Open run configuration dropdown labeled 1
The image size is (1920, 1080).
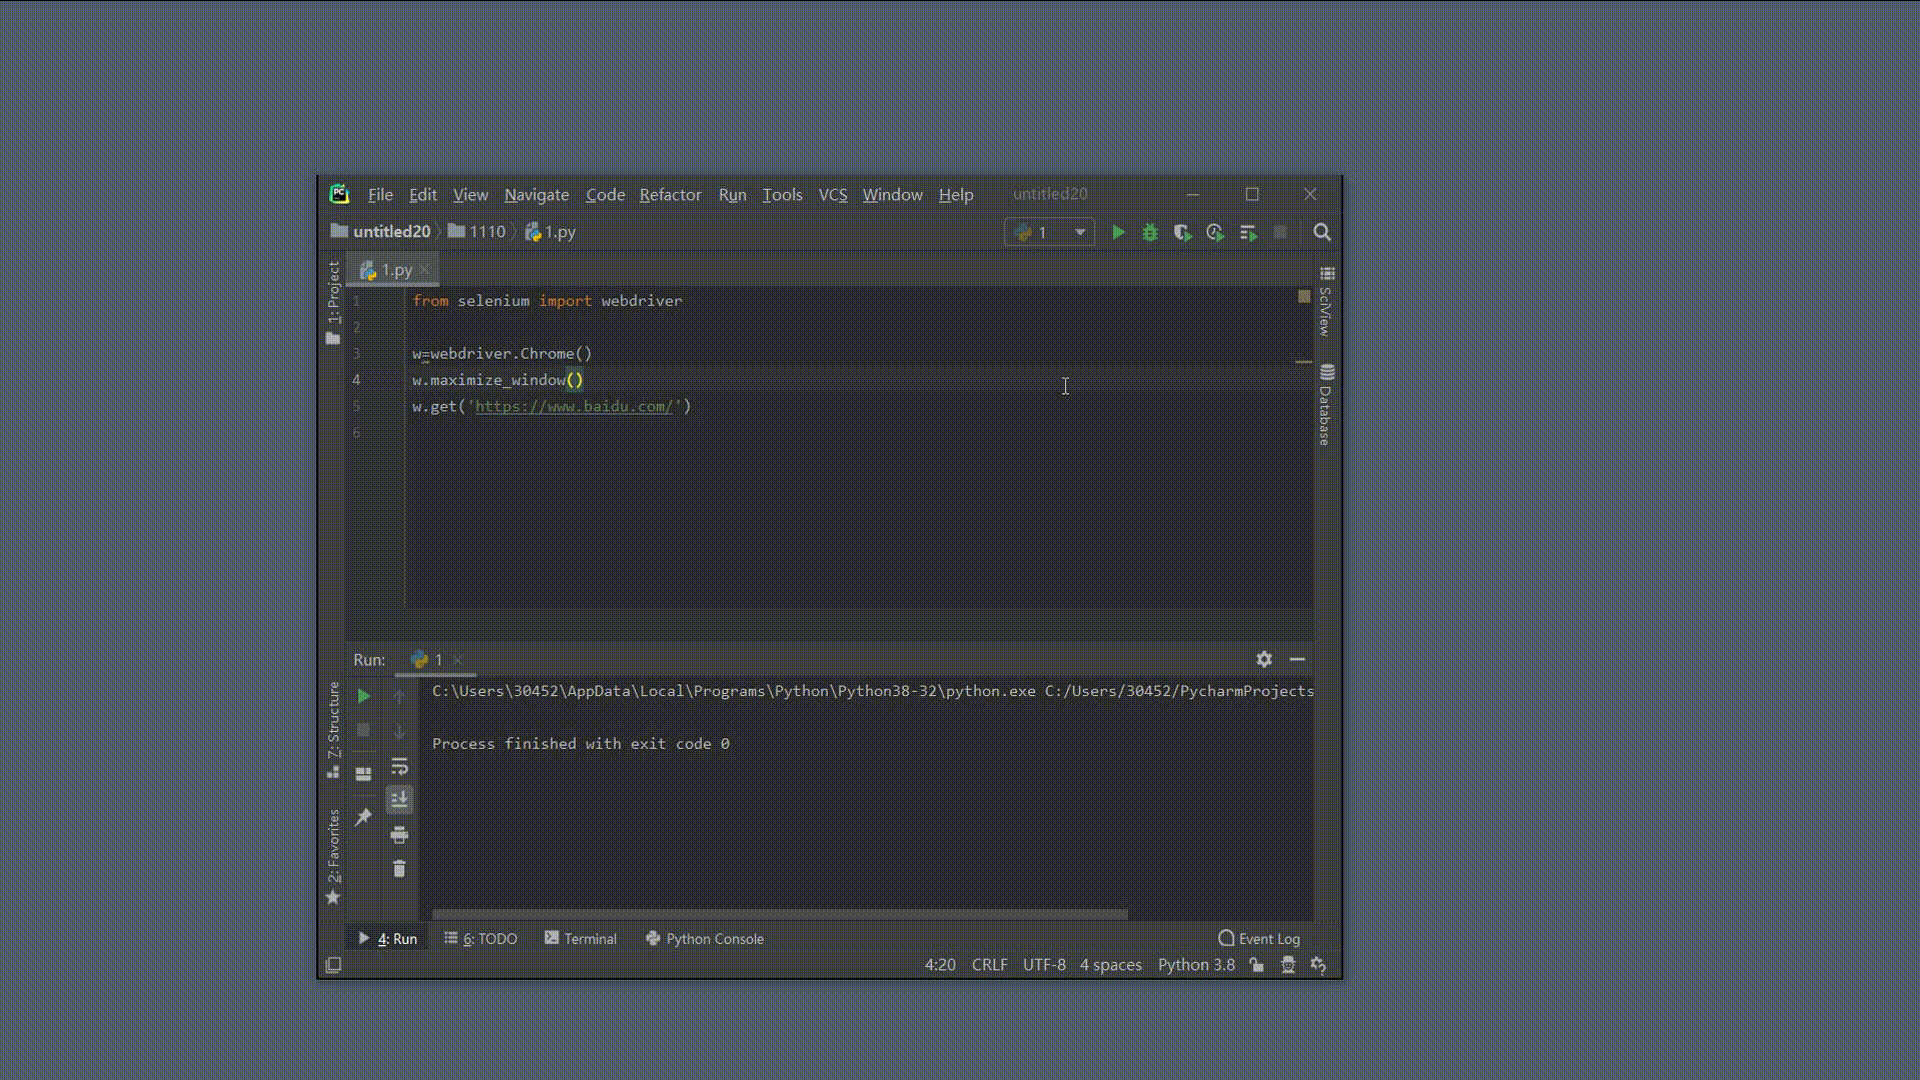[1049, 233]
